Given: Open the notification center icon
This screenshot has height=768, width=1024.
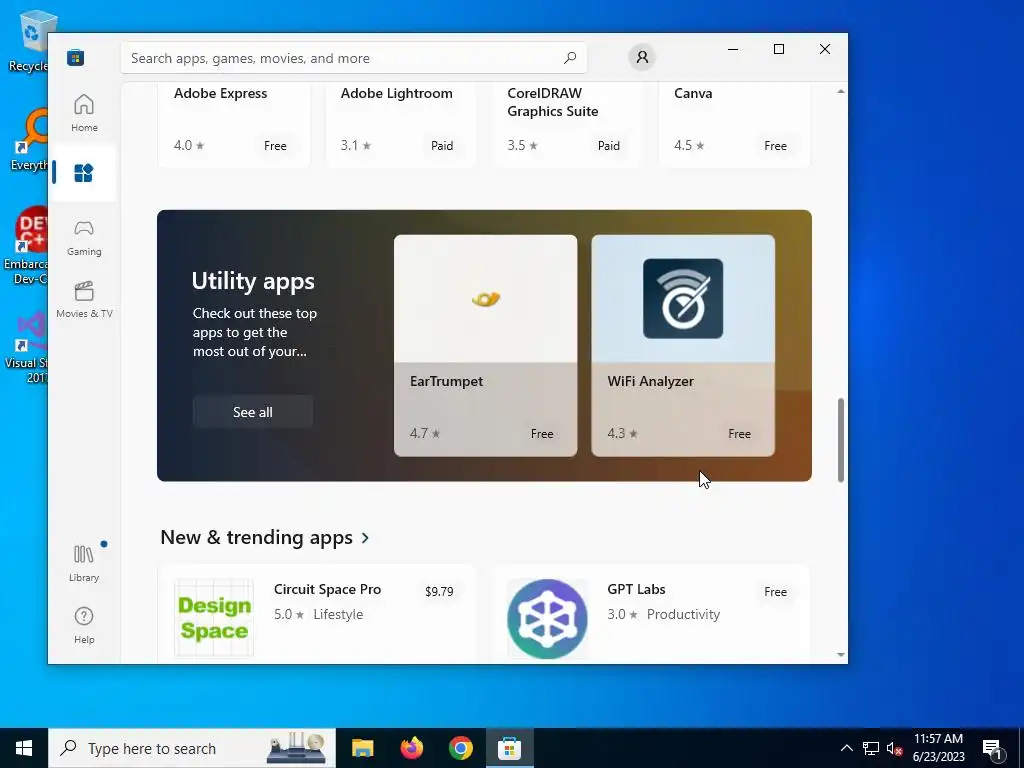Looking at the screenshot, I should [x=992, y=748].
